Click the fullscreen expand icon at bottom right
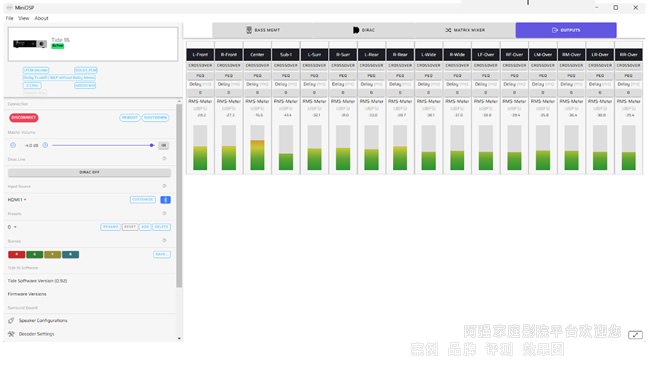Image resolution: width=650 pixels, height=380 pixels. tap(635, 334)
